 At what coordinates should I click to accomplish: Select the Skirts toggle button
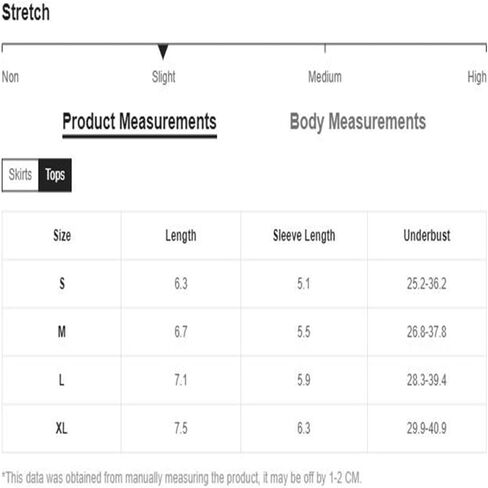tap(20, 175)
